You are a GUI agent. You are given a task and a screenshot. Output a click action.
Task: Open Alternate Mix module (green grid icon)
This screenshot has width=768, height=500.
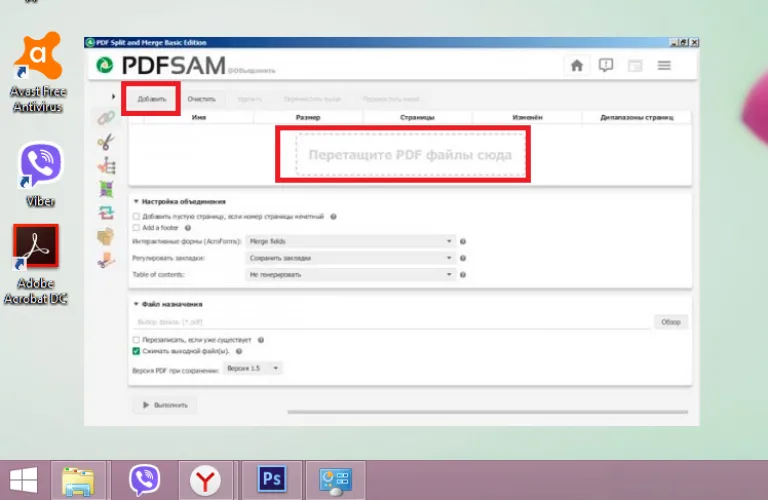click(106, 189)
